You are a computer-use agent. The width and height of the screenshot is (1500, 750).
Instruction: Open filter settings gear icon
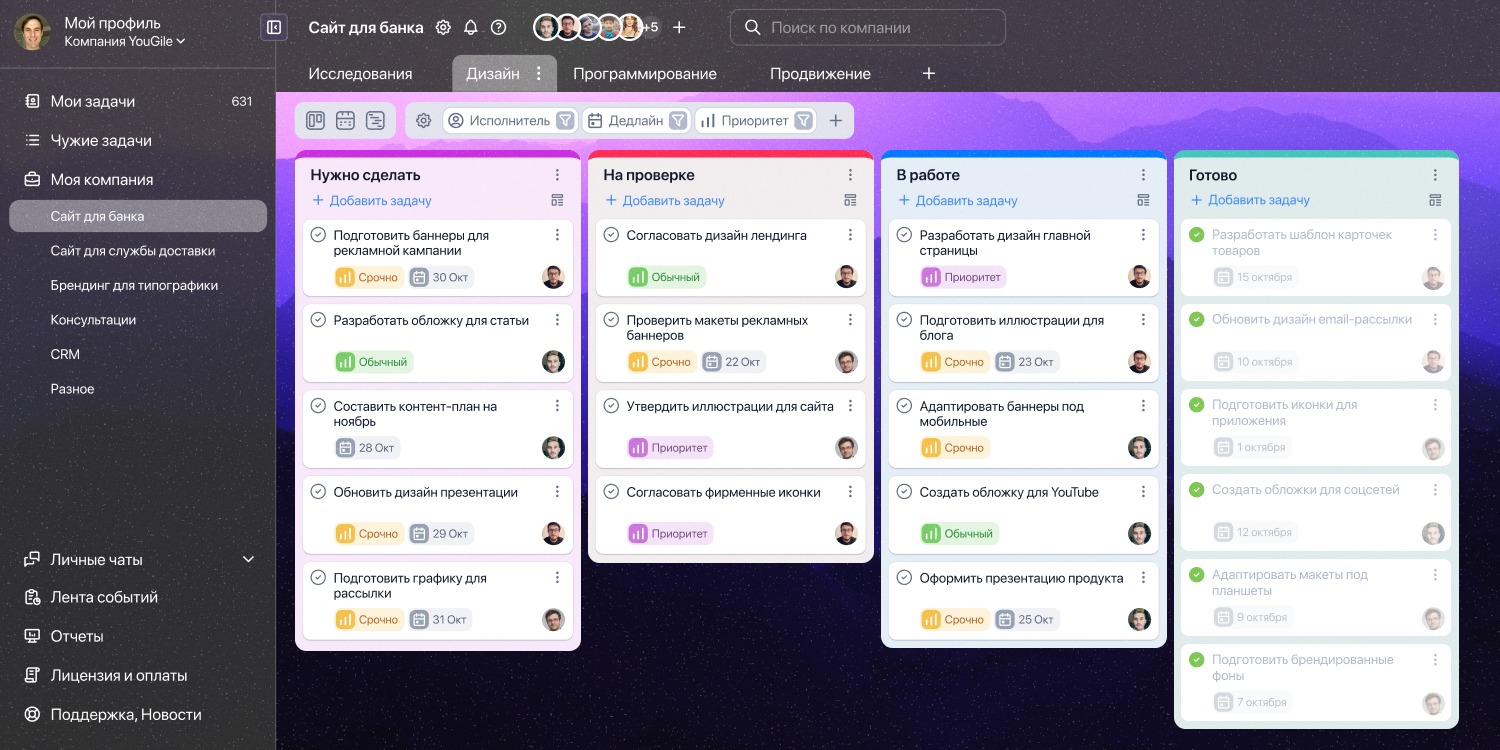click(423, 121)
